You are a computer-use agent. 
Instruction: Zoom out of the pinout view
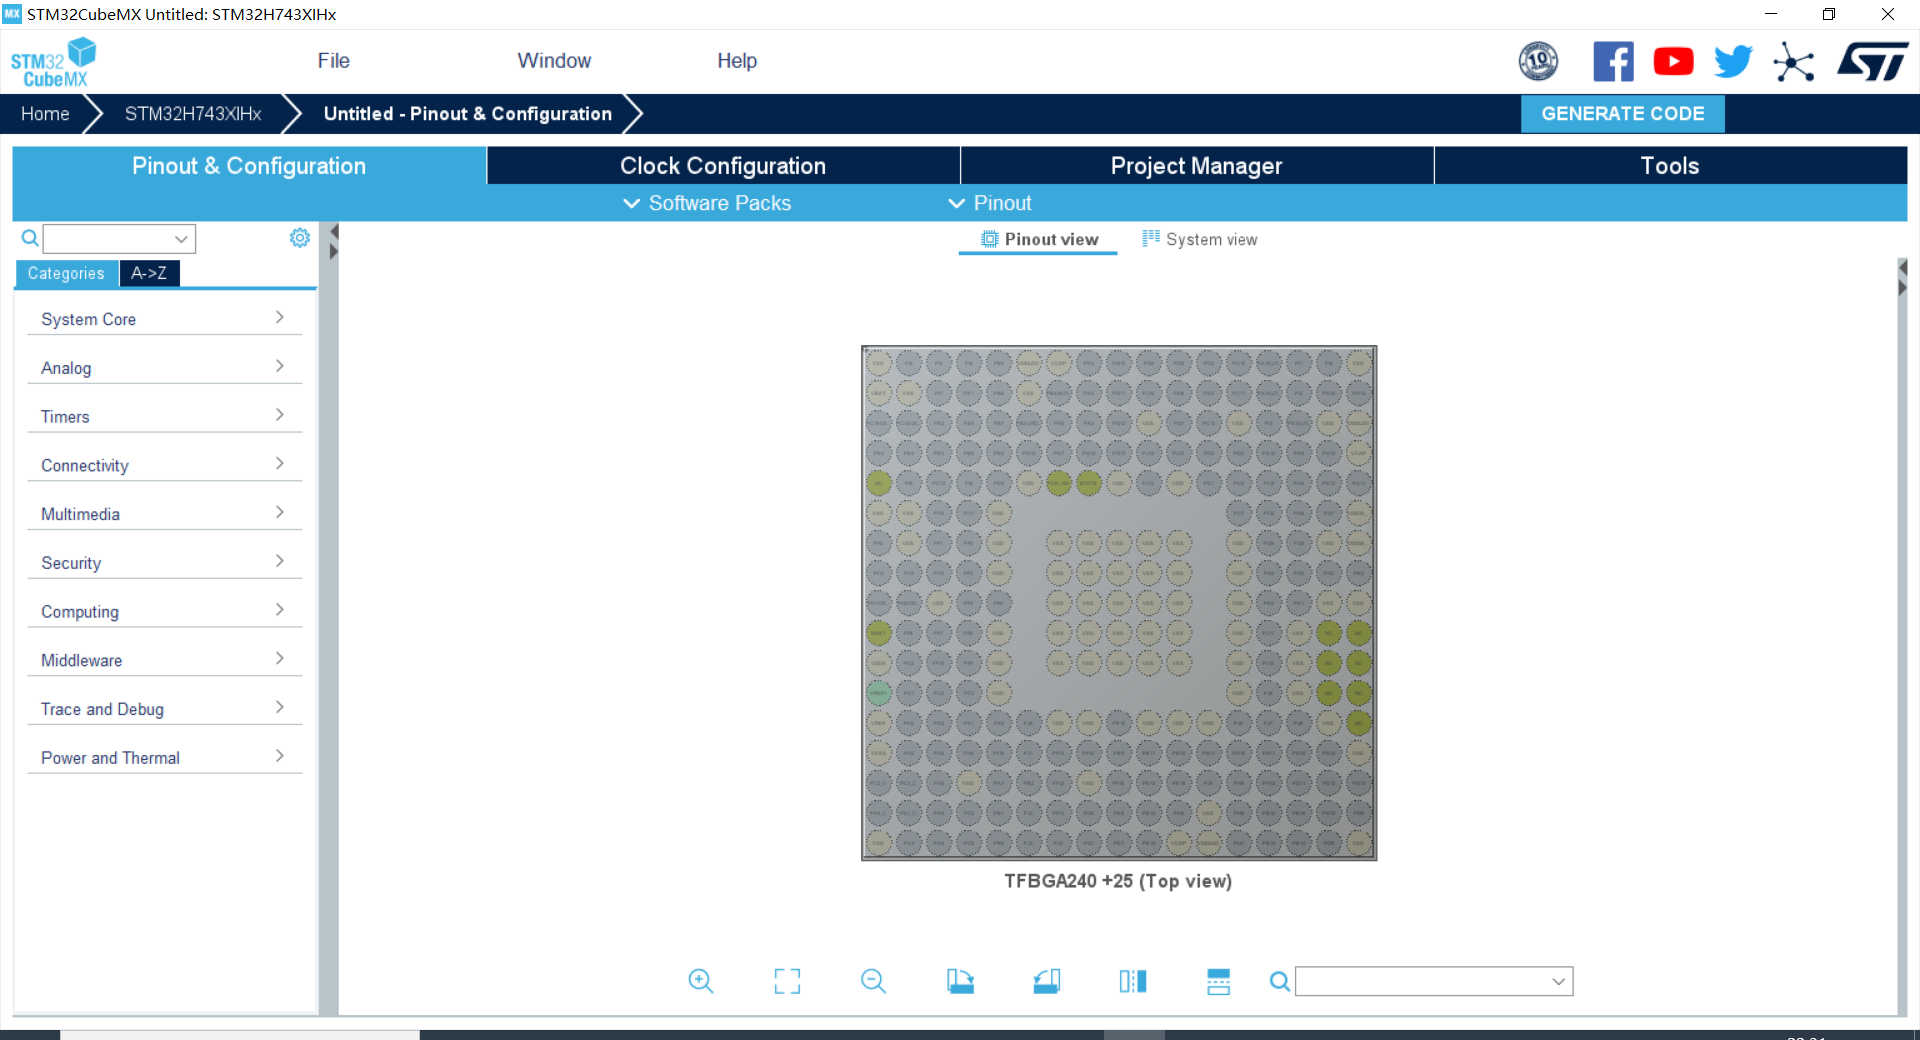pos(873,981)
